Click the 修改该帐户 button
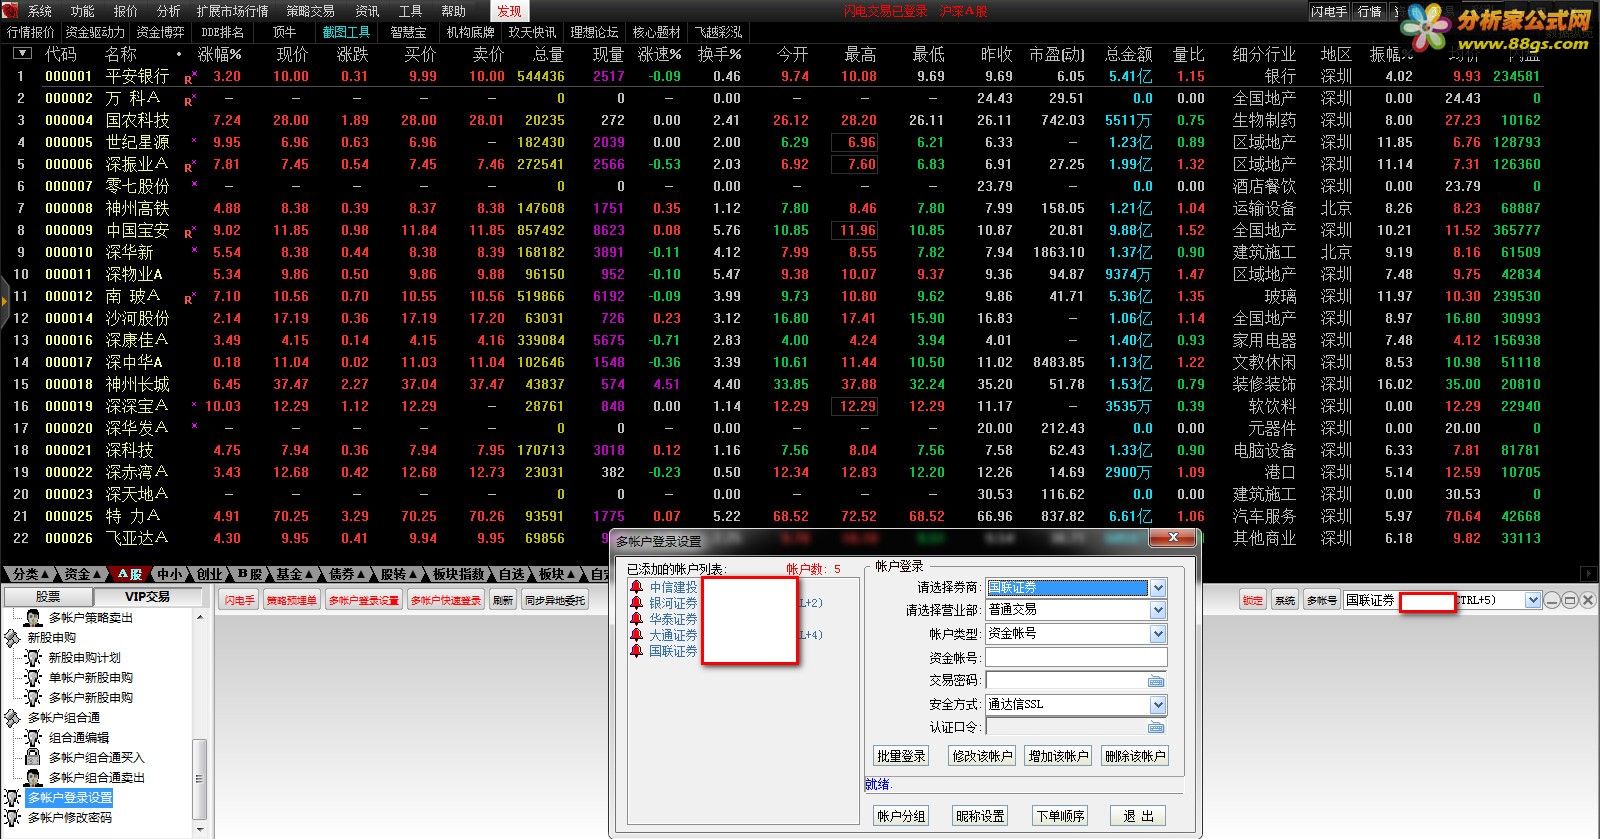Screen dimensions: 1600x839 pyautogui.click(x=982, y=756)
